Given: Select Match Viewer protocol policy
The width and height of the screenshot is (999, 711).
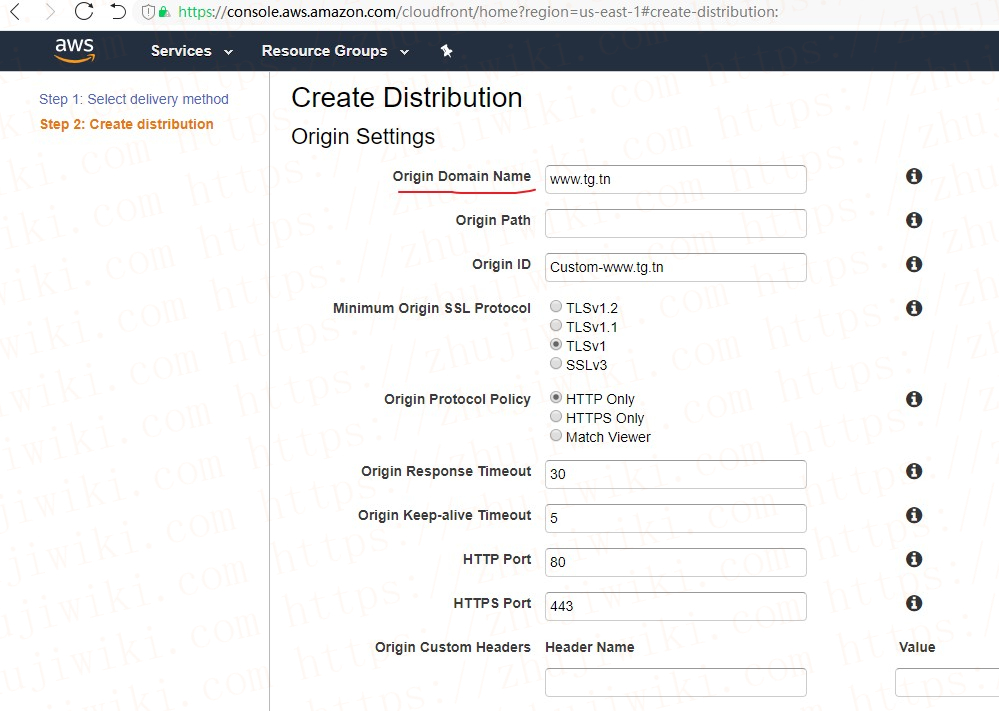Looking at the screenshot, I should point(556,436).
